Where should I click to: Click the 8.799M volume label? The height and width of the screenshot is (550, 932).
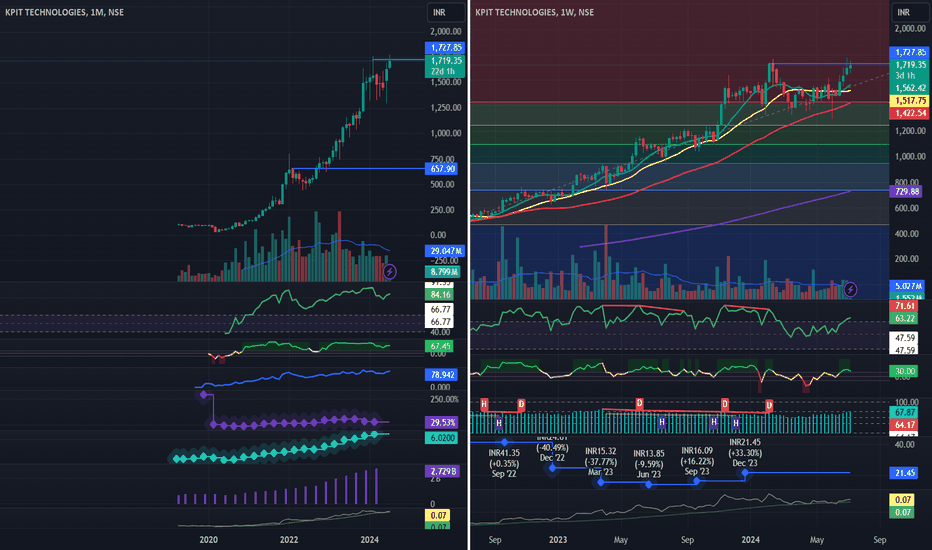tap(443, 272)
